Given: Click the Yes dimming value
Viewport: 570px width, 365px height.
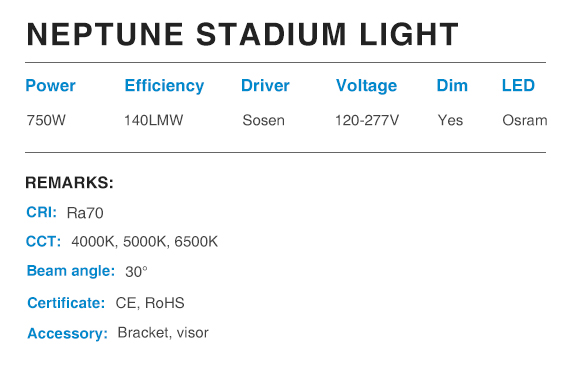Looking at the screenshot, I should point(450,120).
